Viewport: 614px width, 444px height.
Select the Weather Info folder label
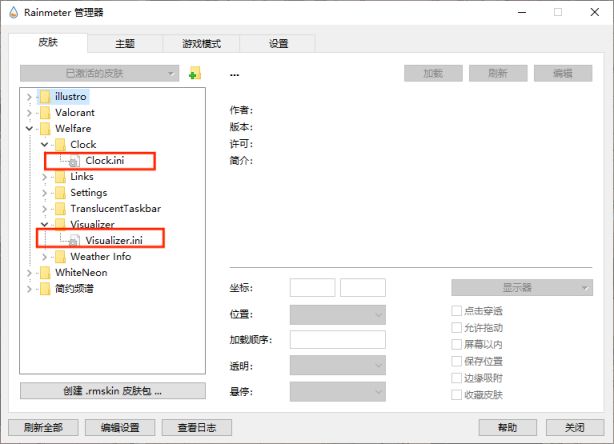101,257
